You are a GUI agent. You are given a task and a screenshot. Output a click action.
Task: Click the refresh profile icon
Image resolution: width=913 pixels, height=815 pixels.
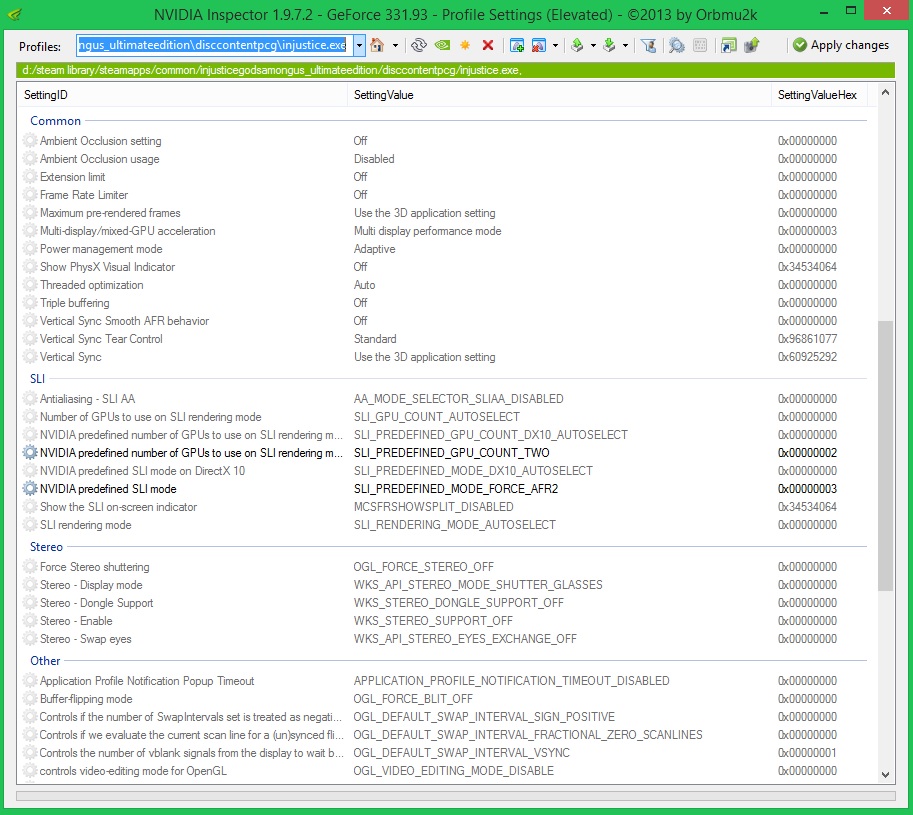[418, 45]
